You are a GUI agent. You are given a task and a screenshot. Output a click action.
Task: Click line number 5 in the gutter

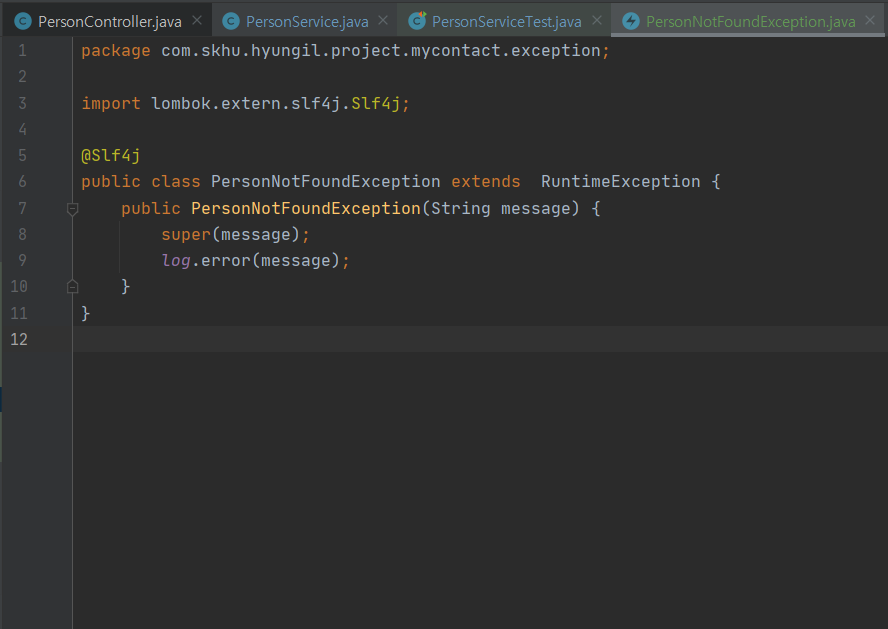pyautogui.click(x=22, y=156)
